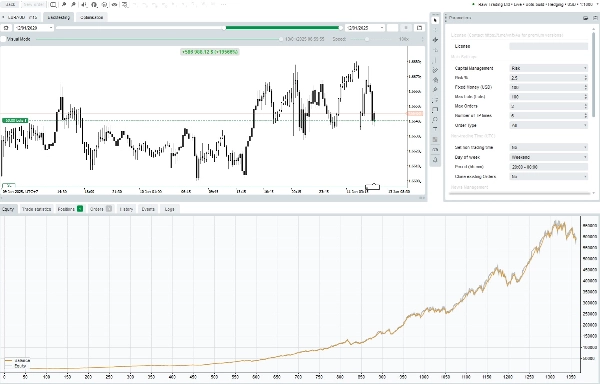600x384 pixels.
Task: Open the Logs tab
Action: [170, 209]
